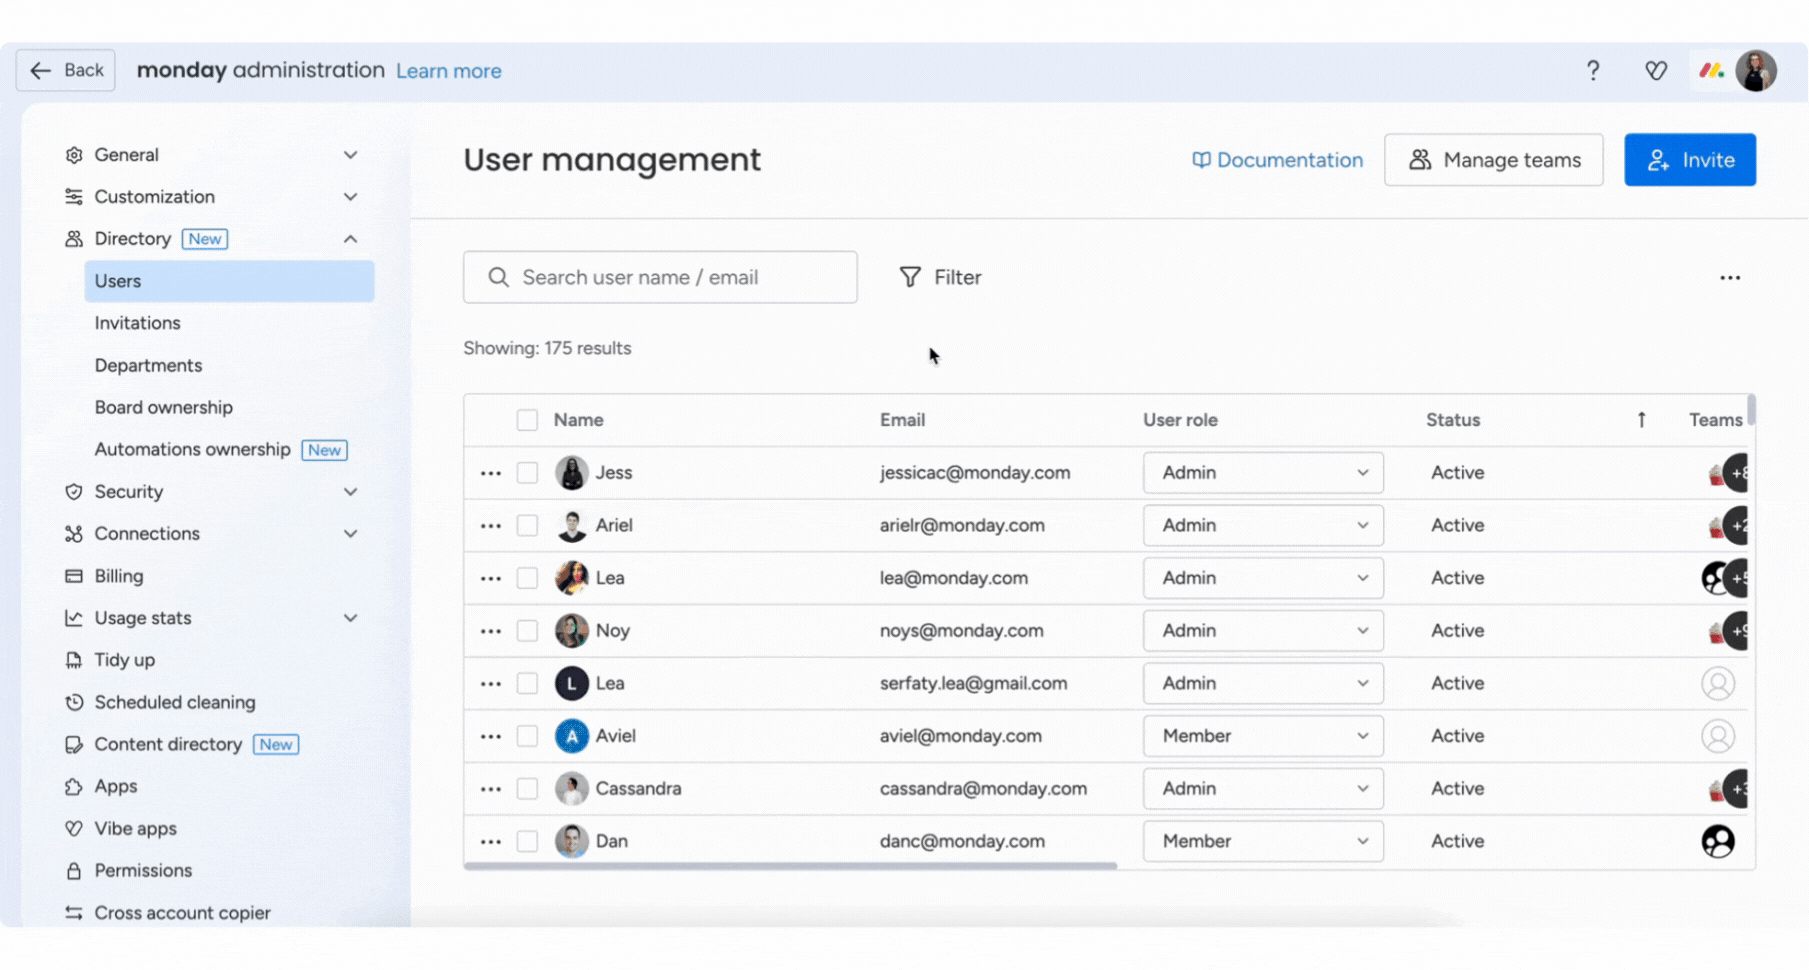Viewport: 1809px width, 970px height.
Task: Open the Documentation link
Action: click(x=1277, y=160)
